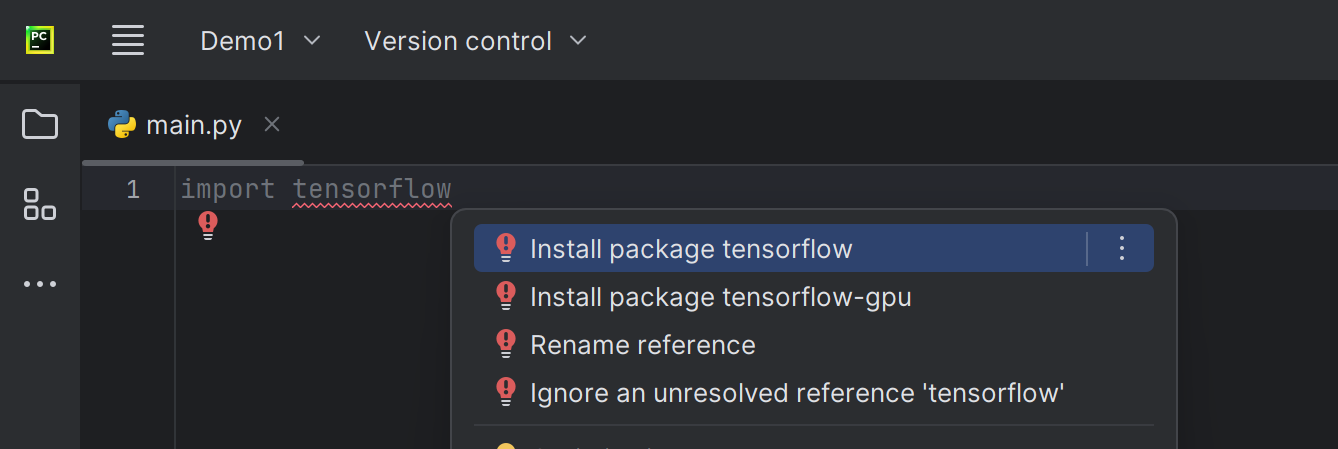Choose Install package tensorflow
The image size is (1338, 449).
(691, 249)
